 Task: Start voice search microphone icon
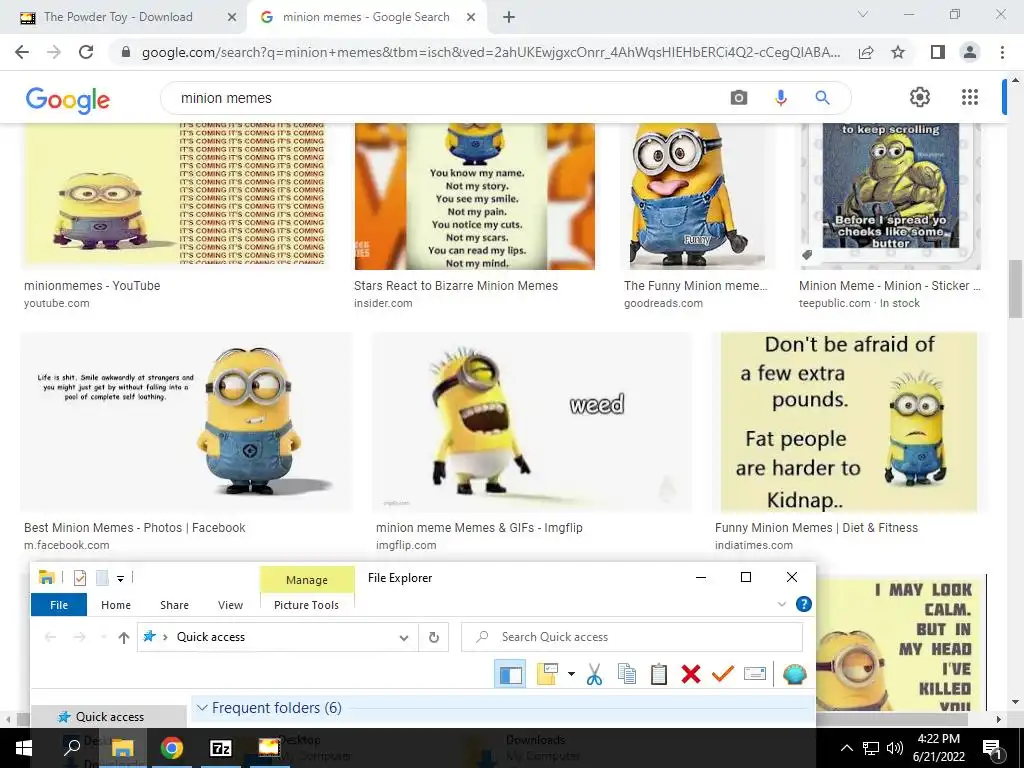pyautogui.click(x=780, y=98)
